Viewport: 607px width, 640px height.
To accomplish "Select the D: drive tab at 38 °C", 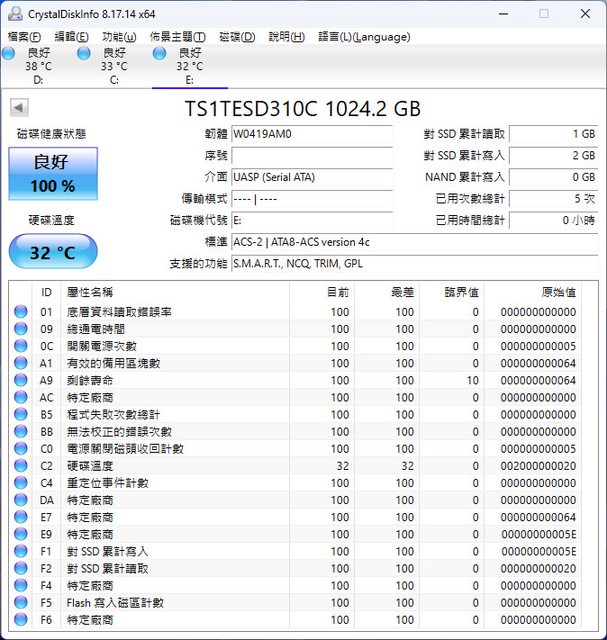I will point(38,66).
